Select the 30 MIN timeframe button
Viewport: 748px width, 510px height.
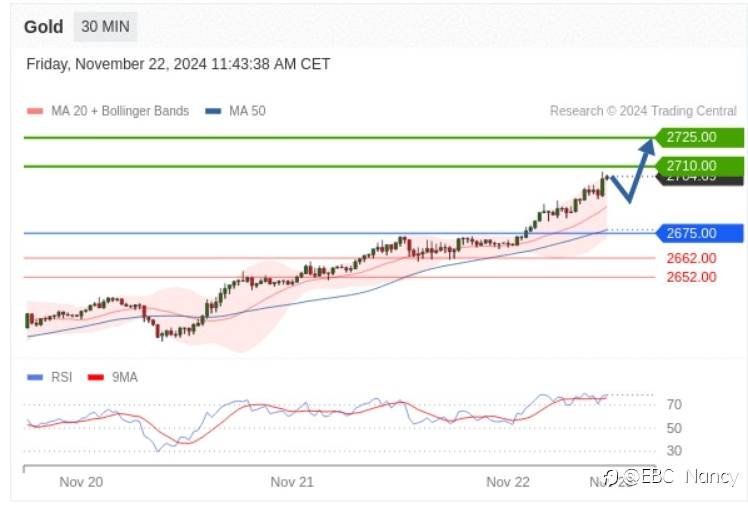[x=105, y=27]
